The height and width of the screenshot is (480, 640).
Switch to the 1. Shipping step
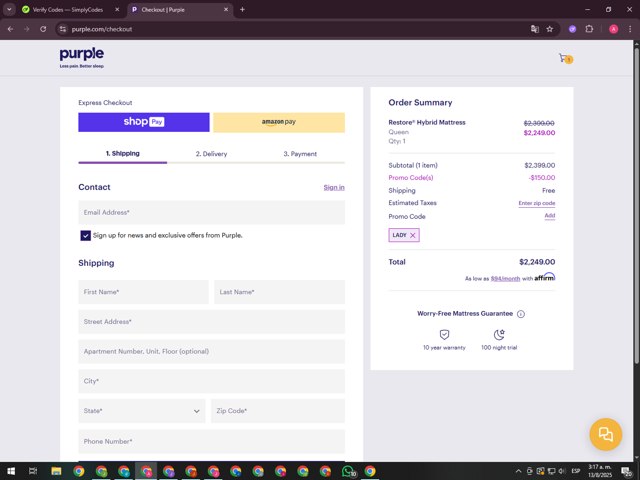(x=122, y=153)
